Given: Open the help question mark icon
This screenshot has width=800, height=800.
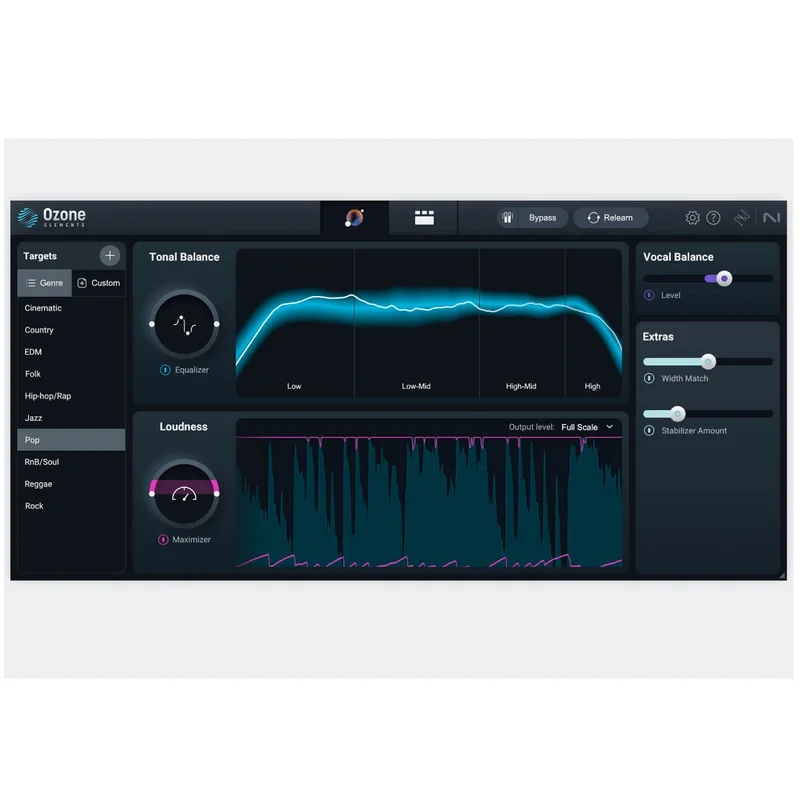Looking at the screenshot, I should click(x=713, y=218).
